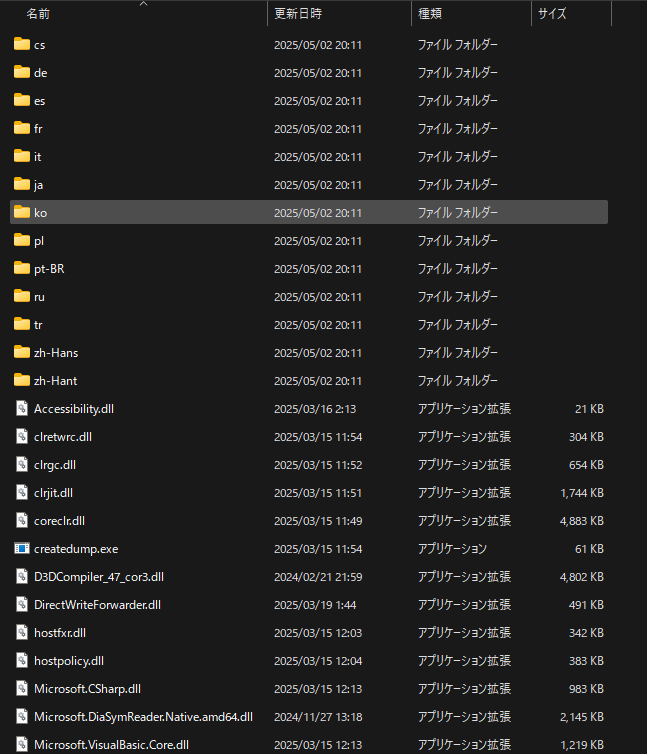The image size is (647, 754).
Task: Sort by the 名前 column header
Action: pos(38,13)
